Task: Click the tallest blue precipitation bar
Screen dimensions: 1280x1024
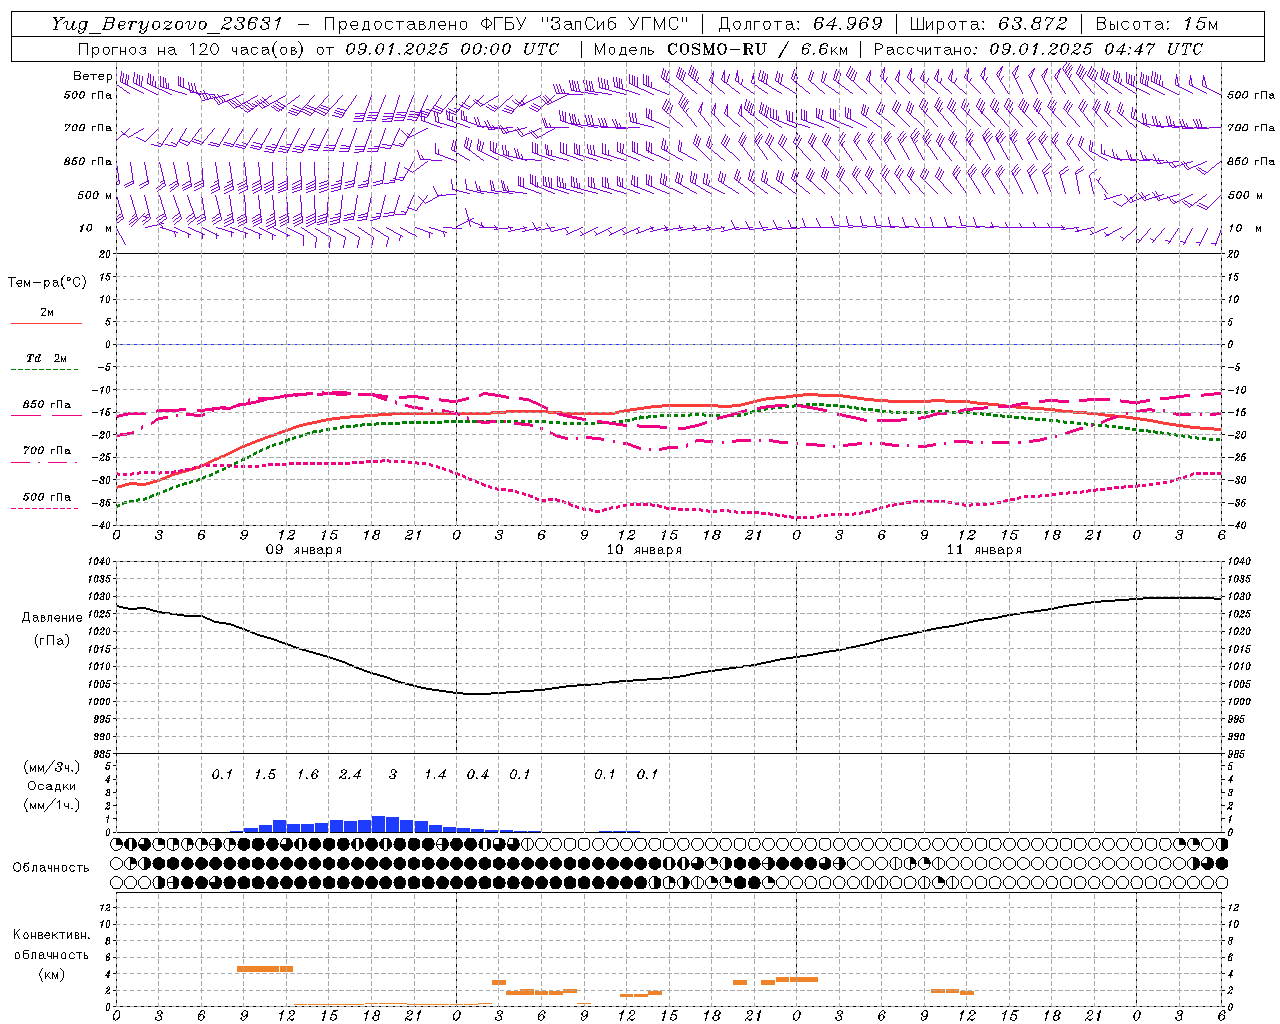Action: pos(378,824)
